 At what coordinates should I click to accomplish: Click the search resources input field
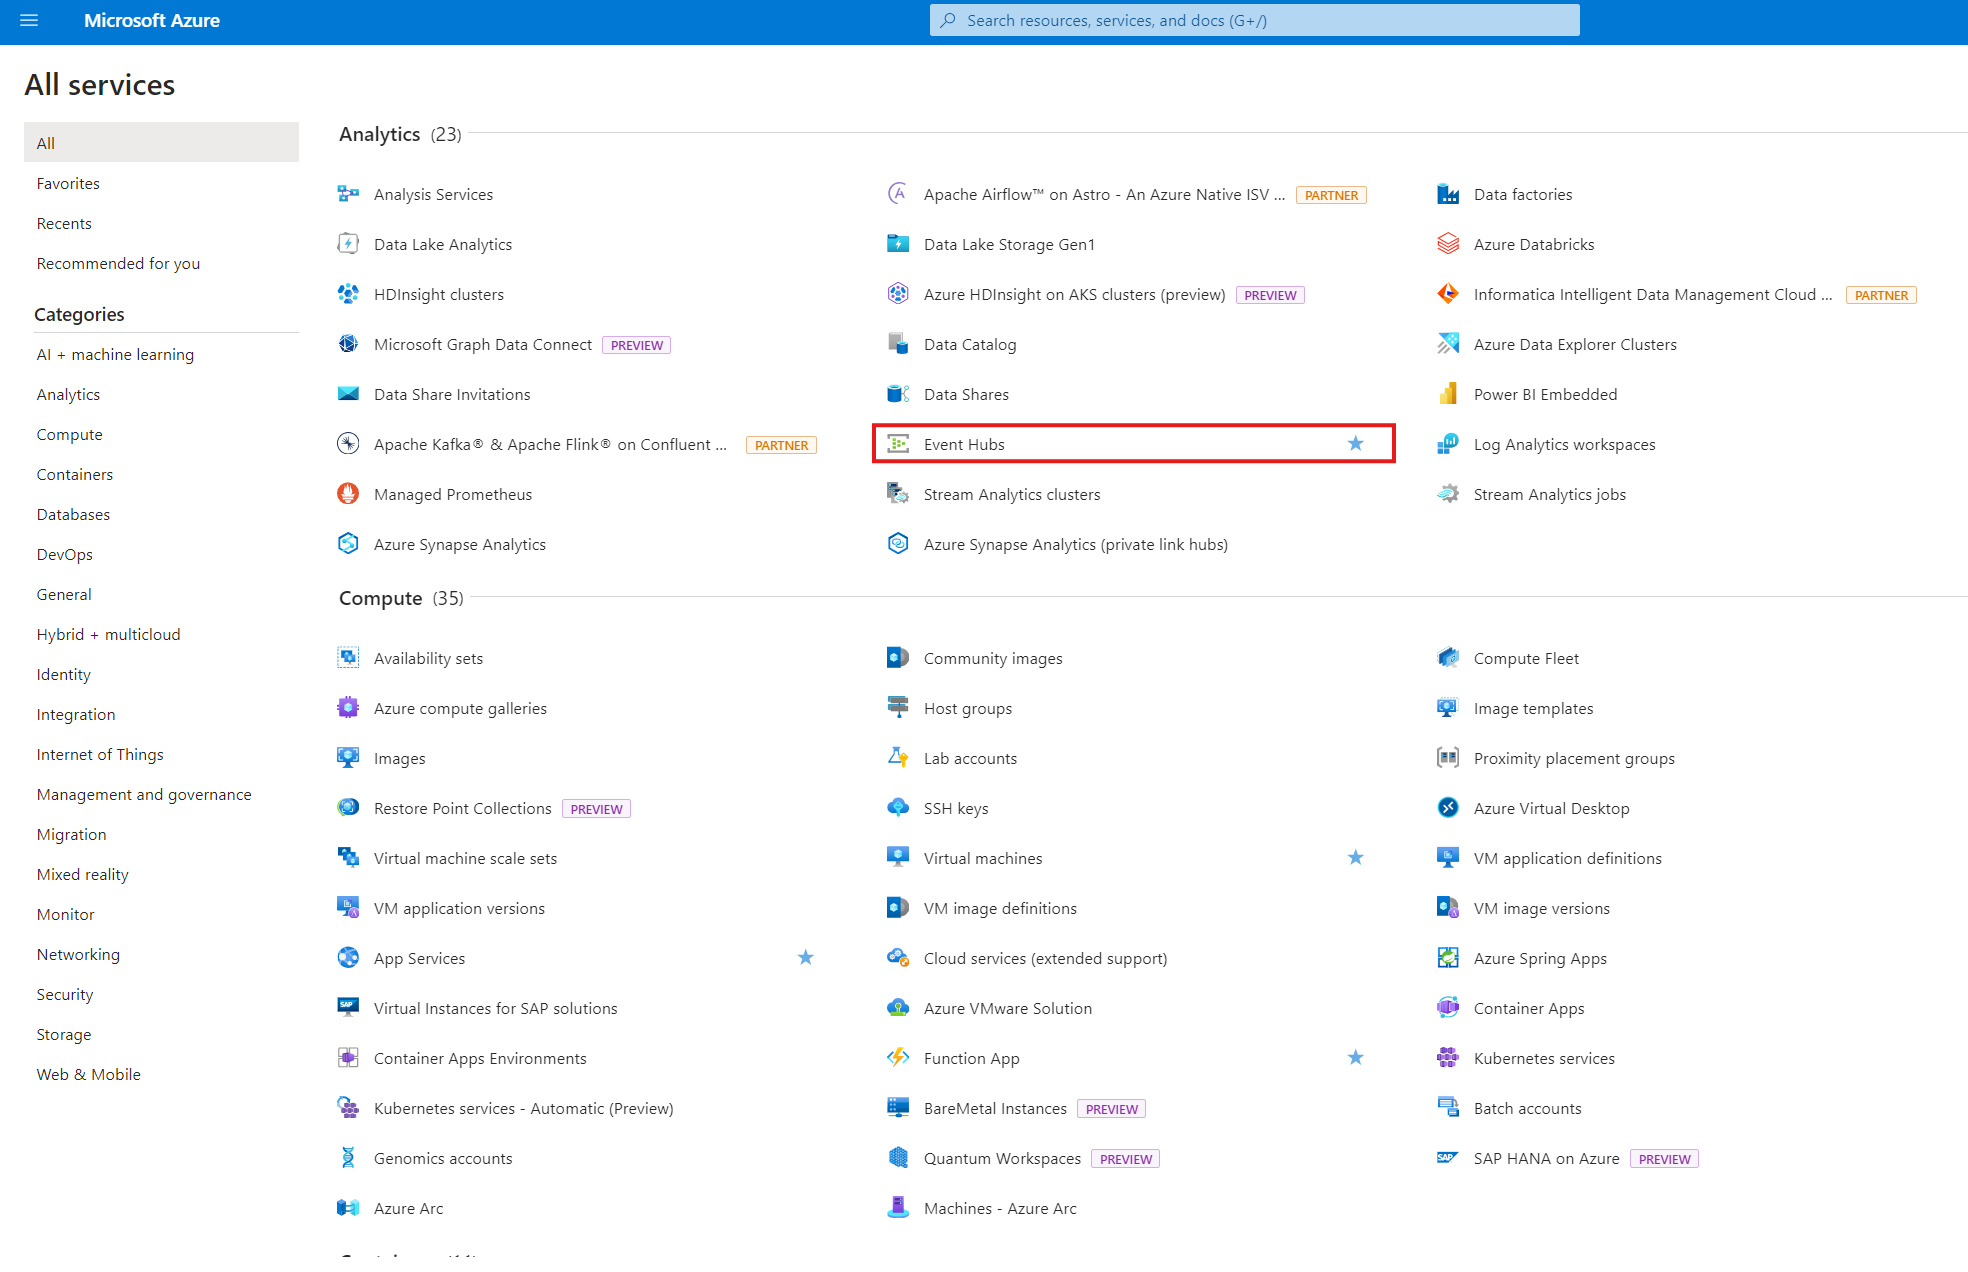pos(1255,20)
